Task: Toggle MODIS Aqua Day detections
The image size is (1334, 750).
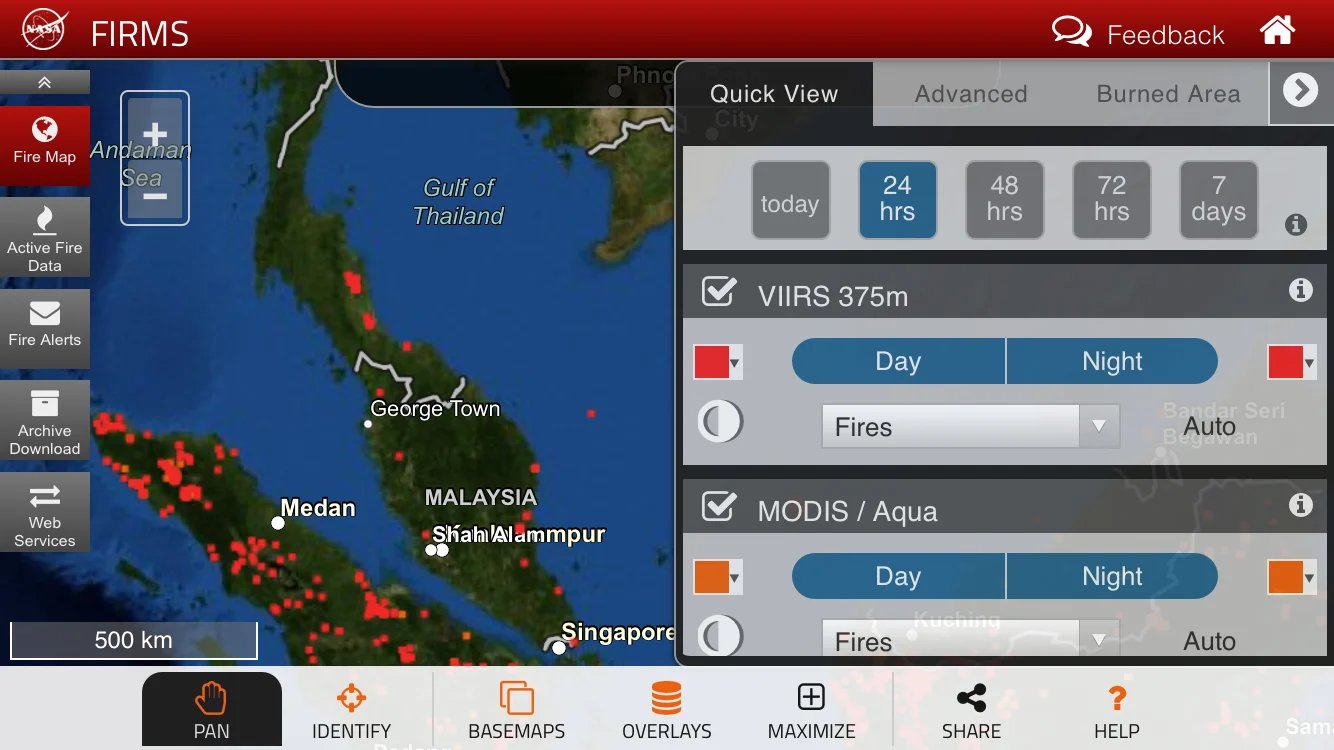Action: pos(898,576)
